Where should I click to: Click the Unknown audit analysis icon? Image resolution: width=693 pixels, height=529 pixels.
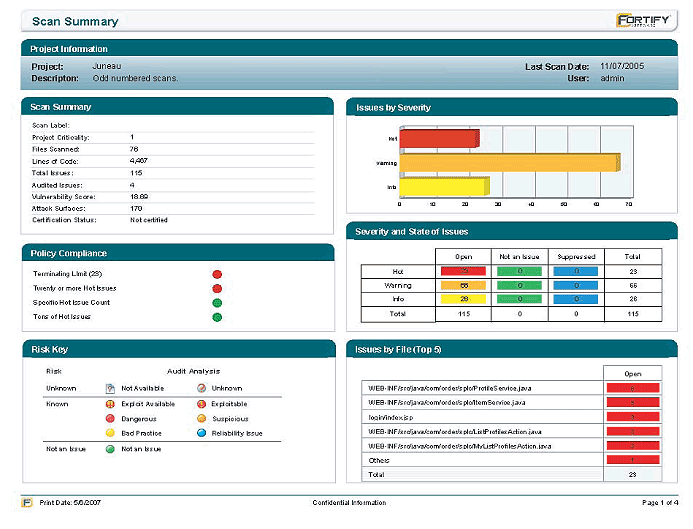tap(201, 388)
